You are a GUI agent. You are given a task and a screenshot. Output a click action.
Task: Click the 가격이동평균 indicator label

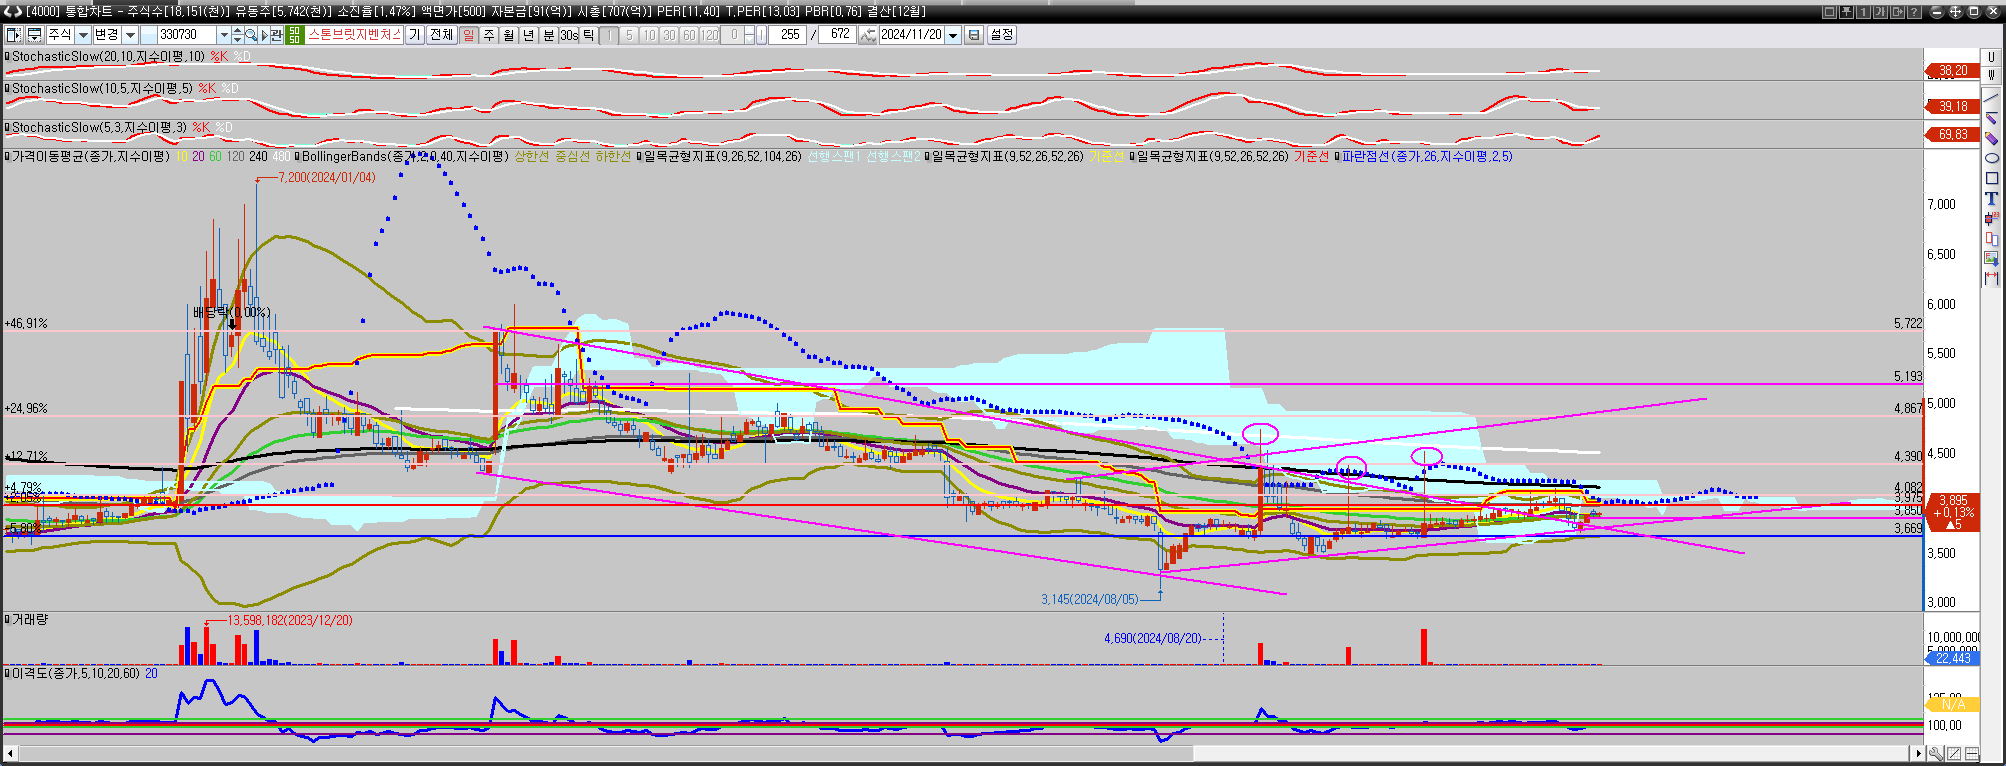pos(90,157)
